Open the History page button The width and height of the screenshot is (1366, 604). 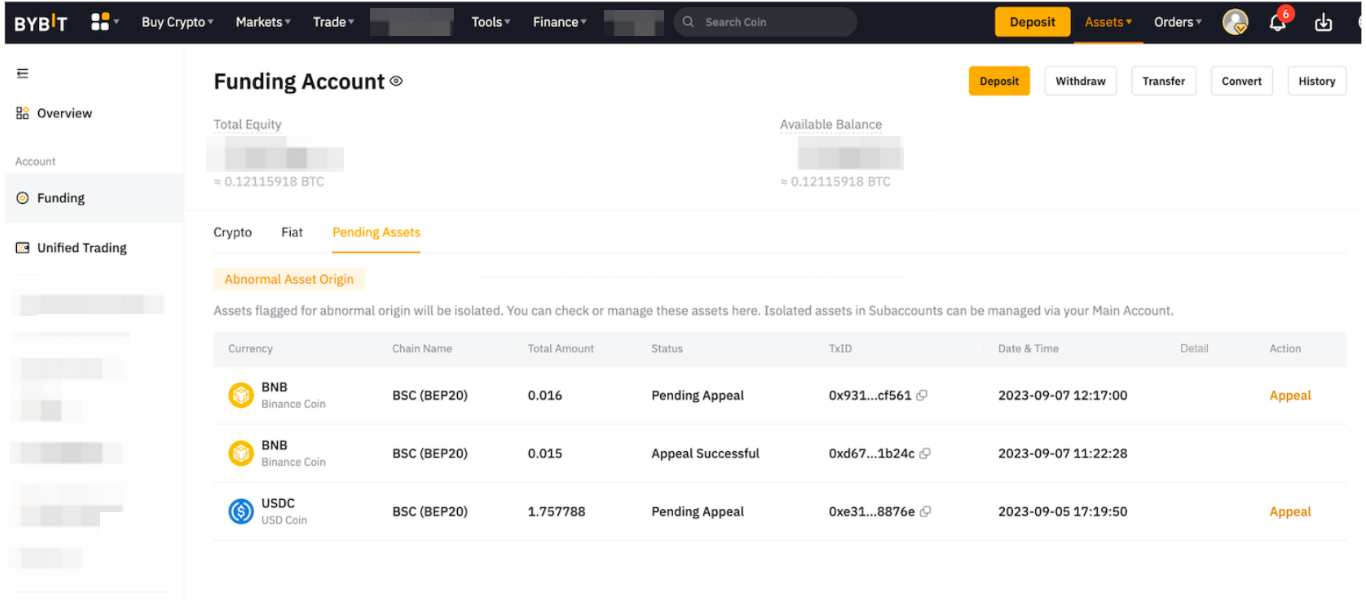[x=1316, y=81]
